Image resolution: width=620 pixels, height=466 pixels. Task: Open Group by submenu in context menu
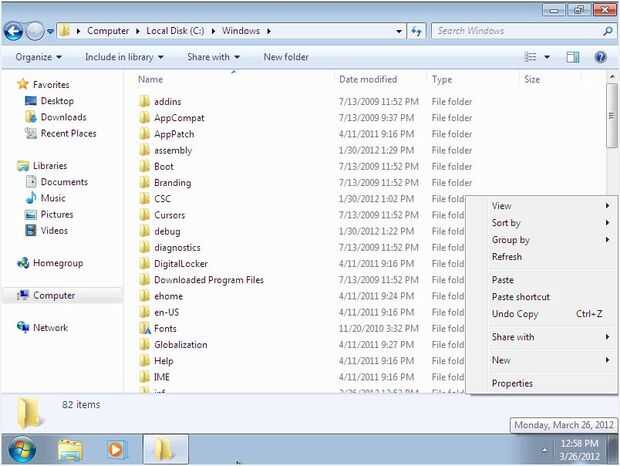pos(541,240)
